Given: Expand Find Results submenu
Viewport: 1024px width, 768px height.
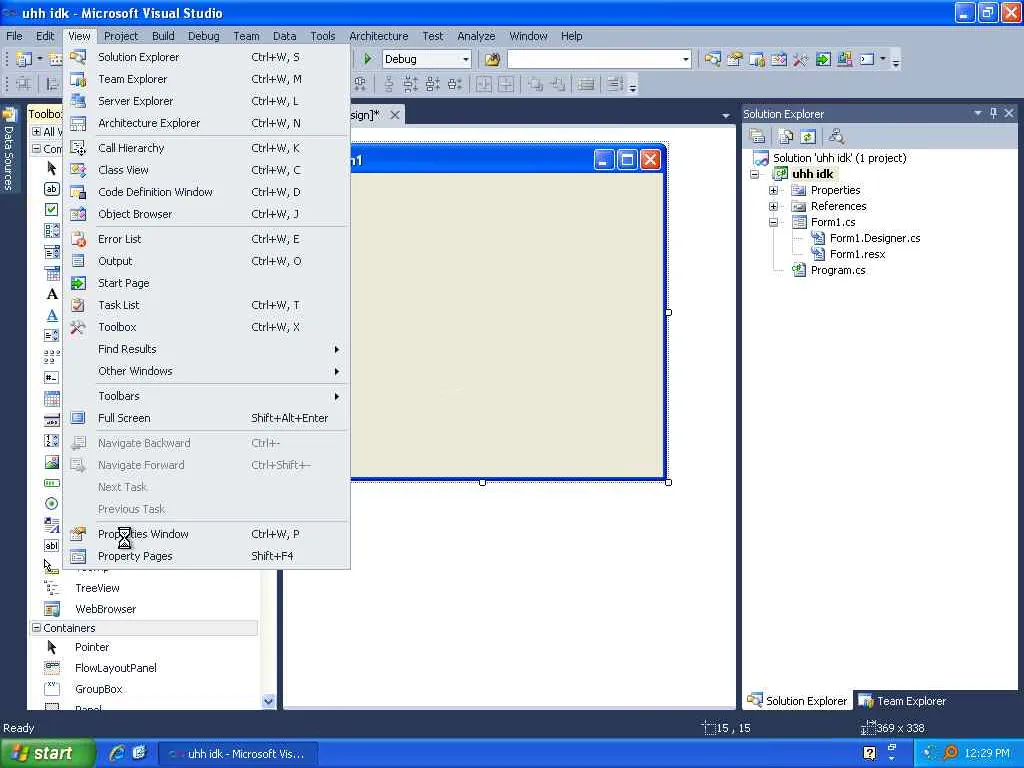Looking at the screenshot, I should pos(206,349).
